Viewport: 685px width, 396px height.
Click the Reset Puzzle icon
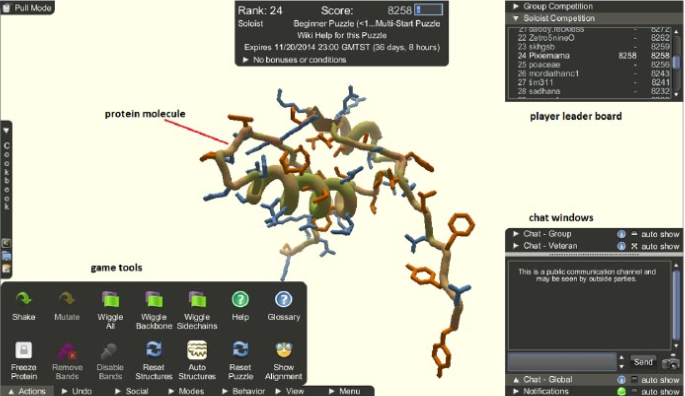point(240,350)
